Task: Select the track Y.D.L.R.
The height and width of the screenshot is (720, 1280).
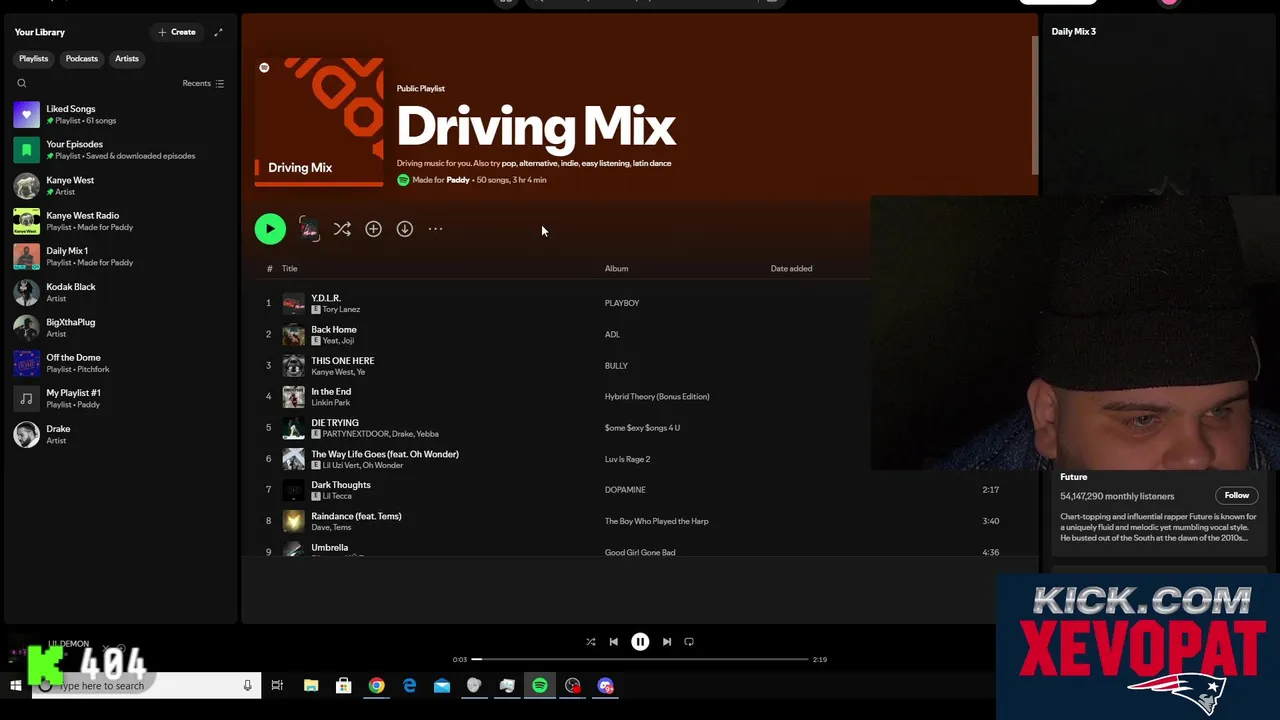Action: click(x=326, y=298)
